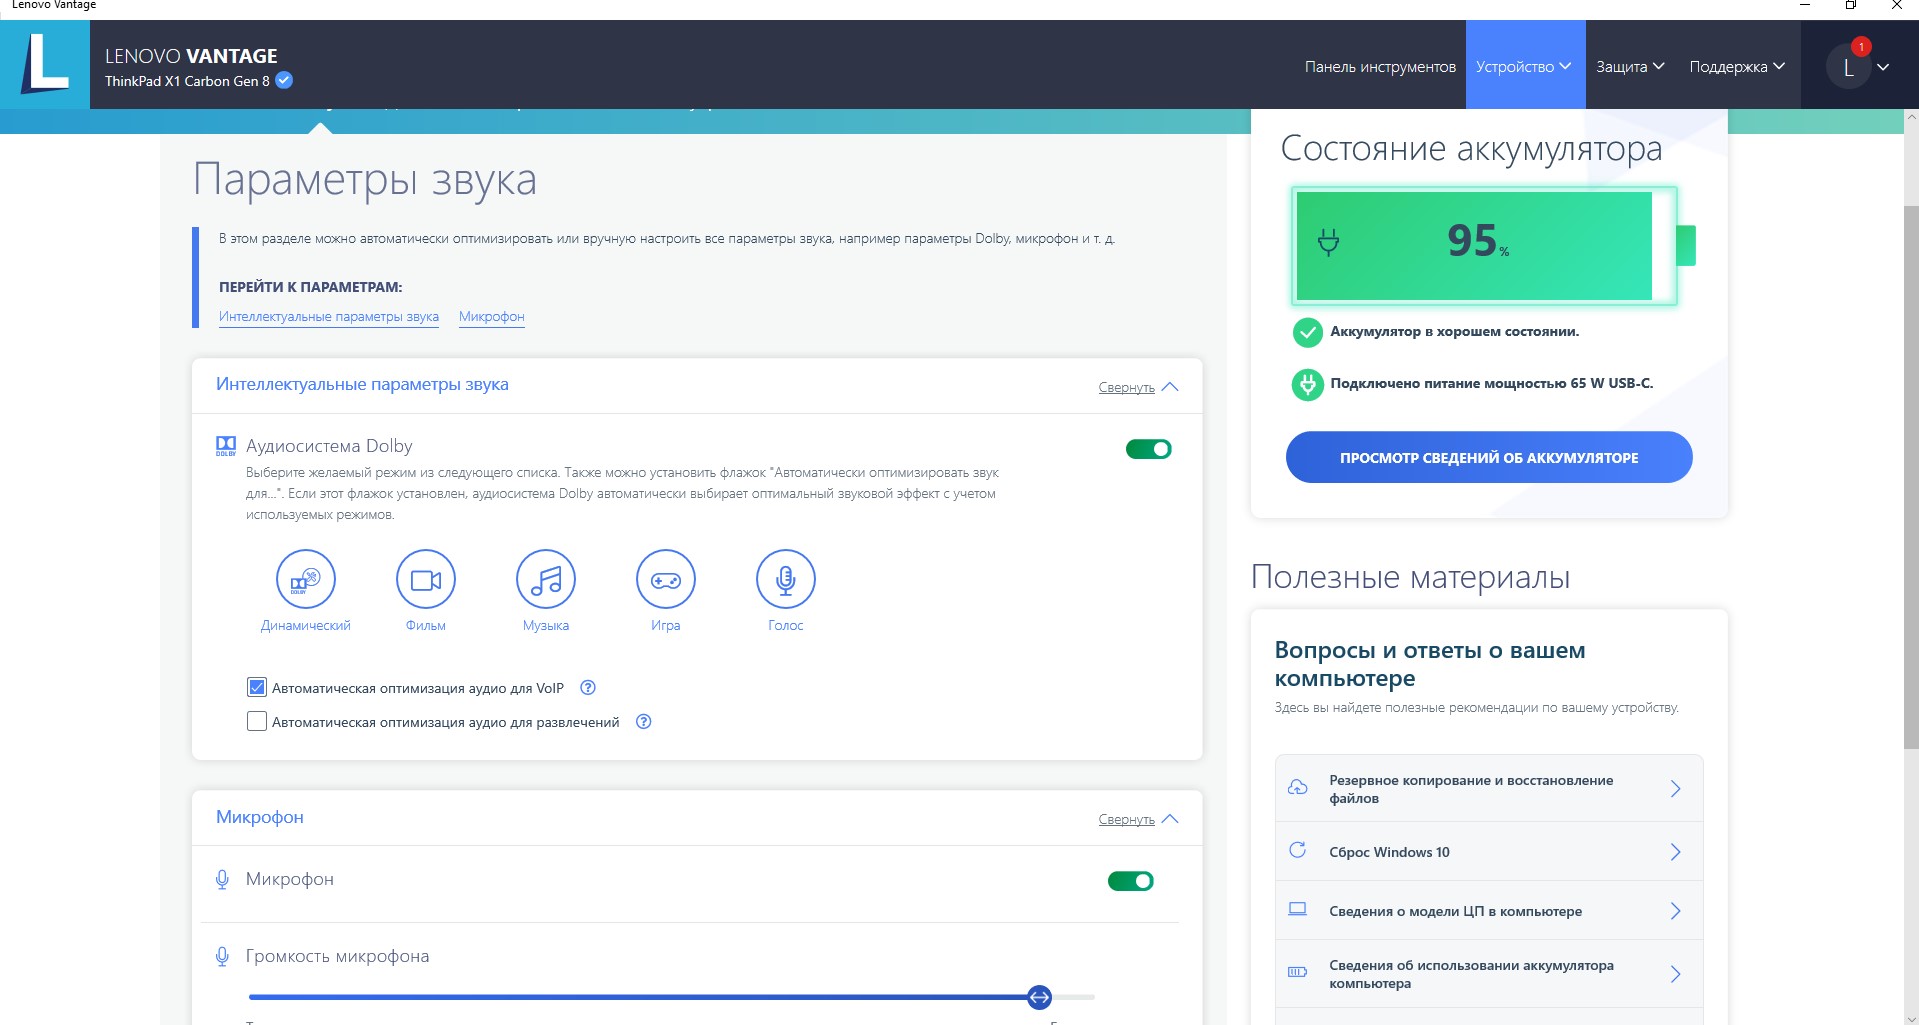Click the verified checkmark badge next to ThinkPad X1
This screenshot has width=1919, height=1025.
click(284, 80)
